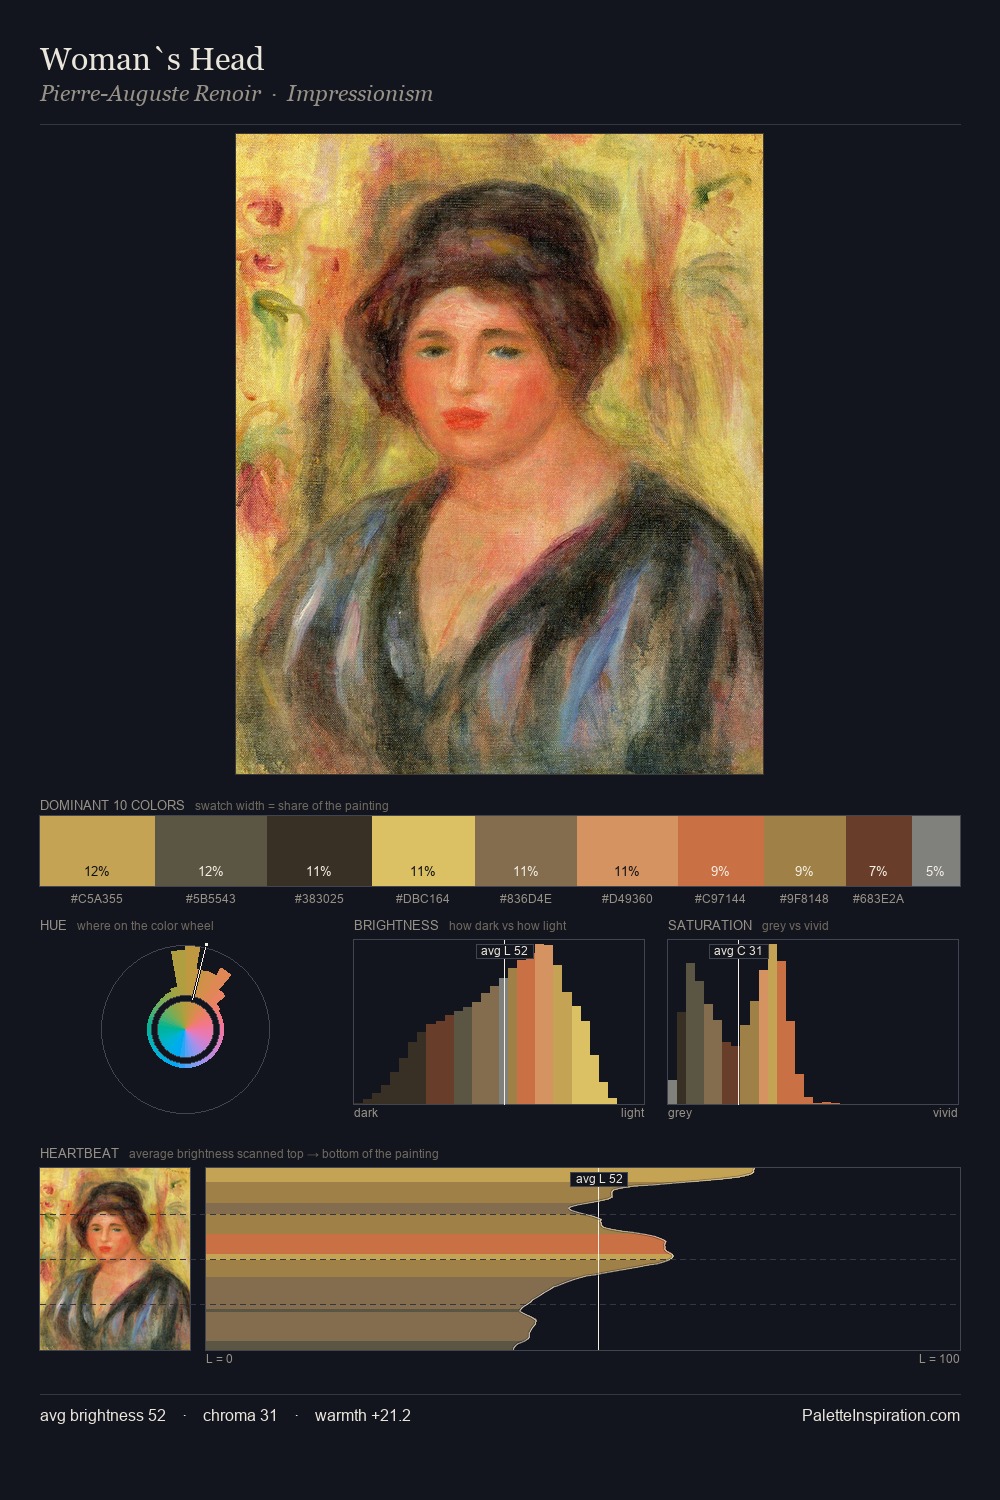Open the main Woman's Head painting image

point(499,454)
